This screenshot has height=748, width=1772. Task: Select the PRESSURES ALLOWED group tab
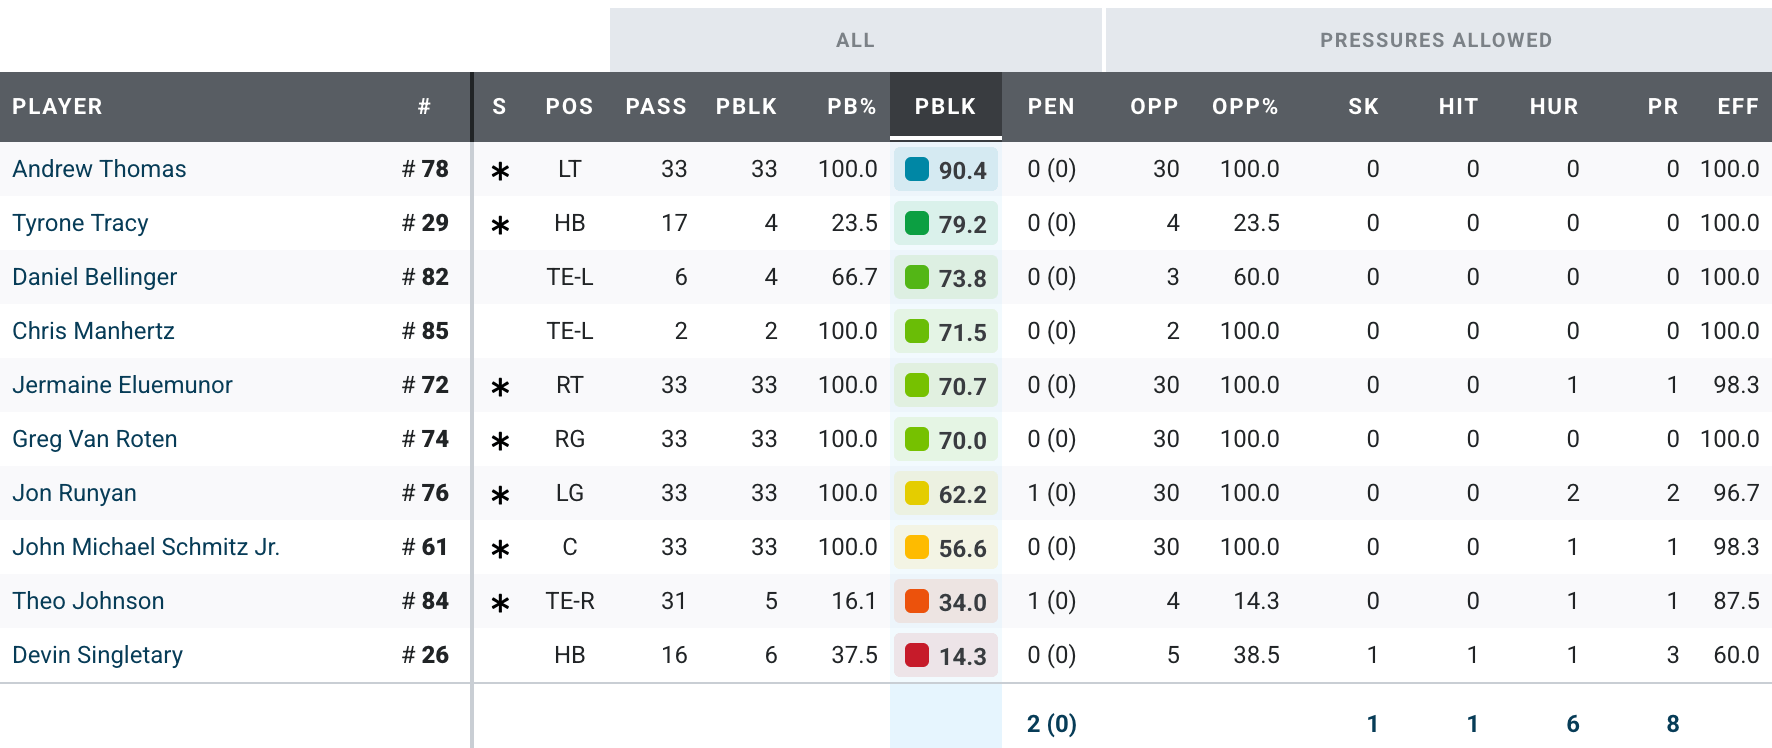[x=1436, y=40]
